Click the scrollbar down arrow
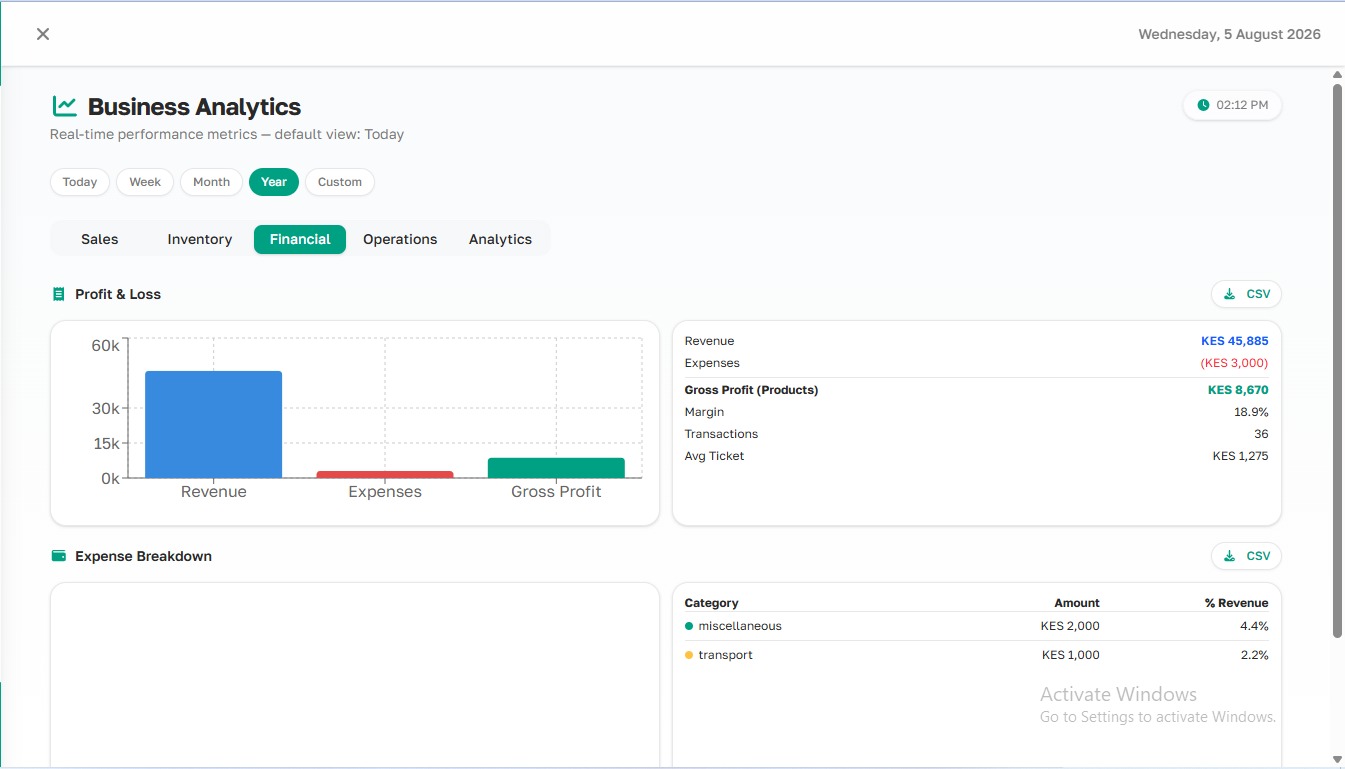 tap(1338, 760)
